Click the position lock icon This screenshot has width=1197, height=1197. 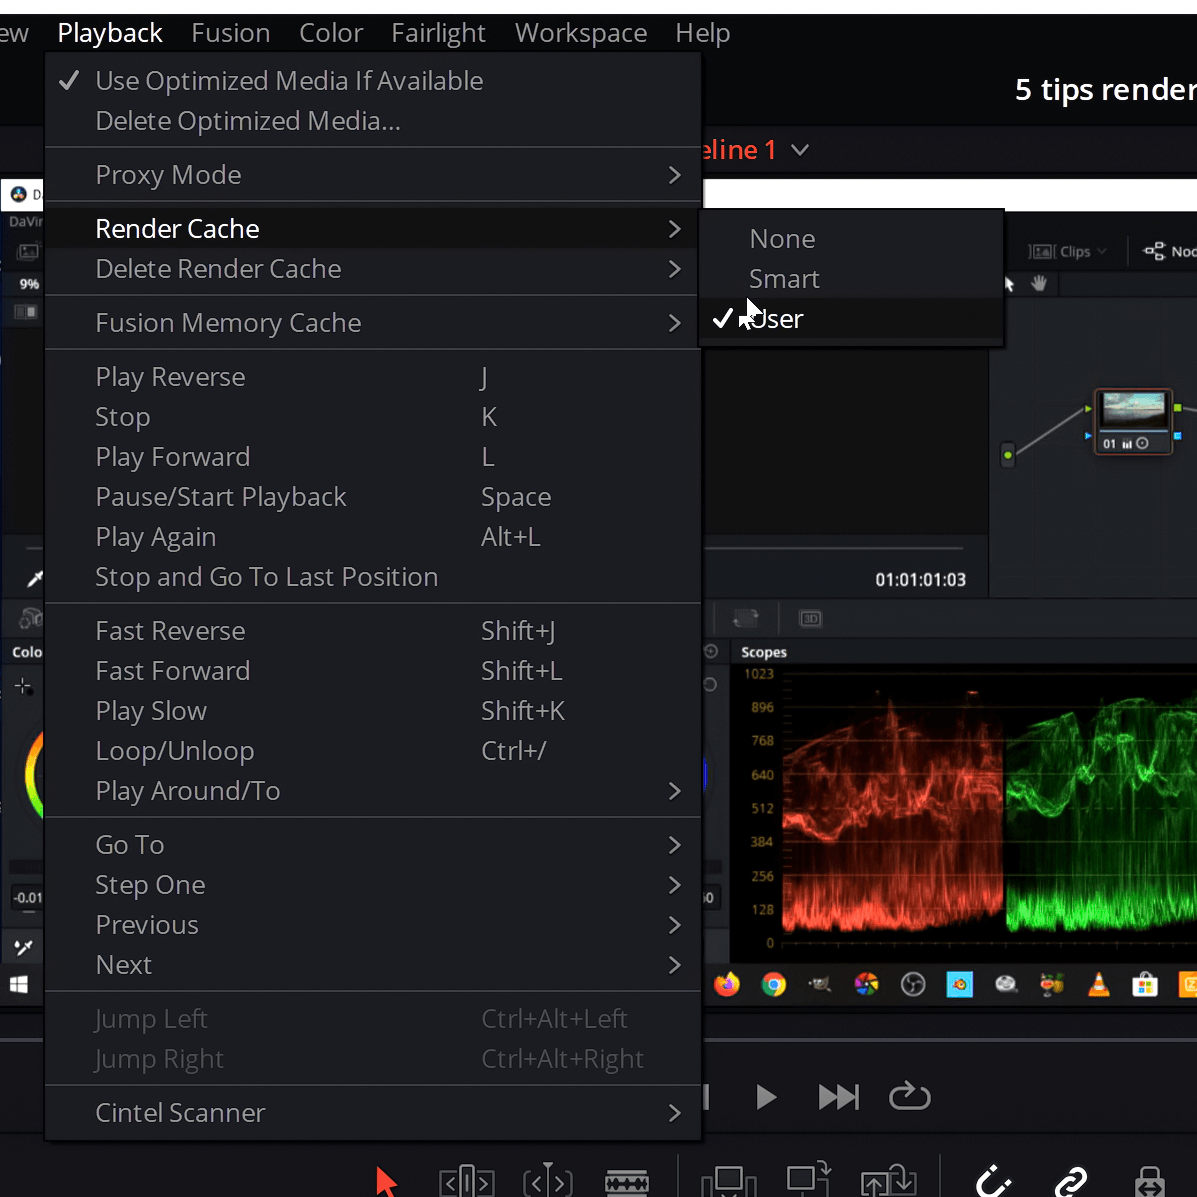1148,1182
